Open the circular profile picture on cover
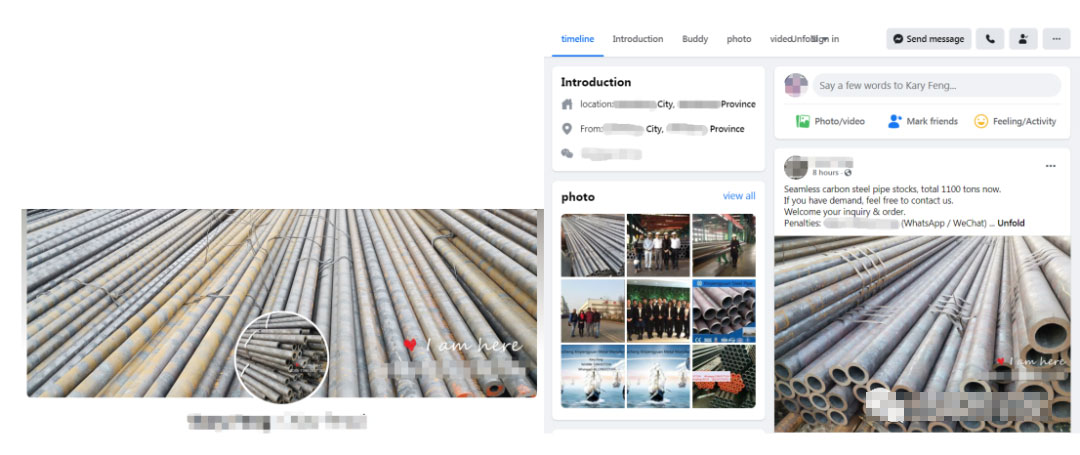Image resolution: width=1080 pixels, height=455 pixels. coord(281,356)
